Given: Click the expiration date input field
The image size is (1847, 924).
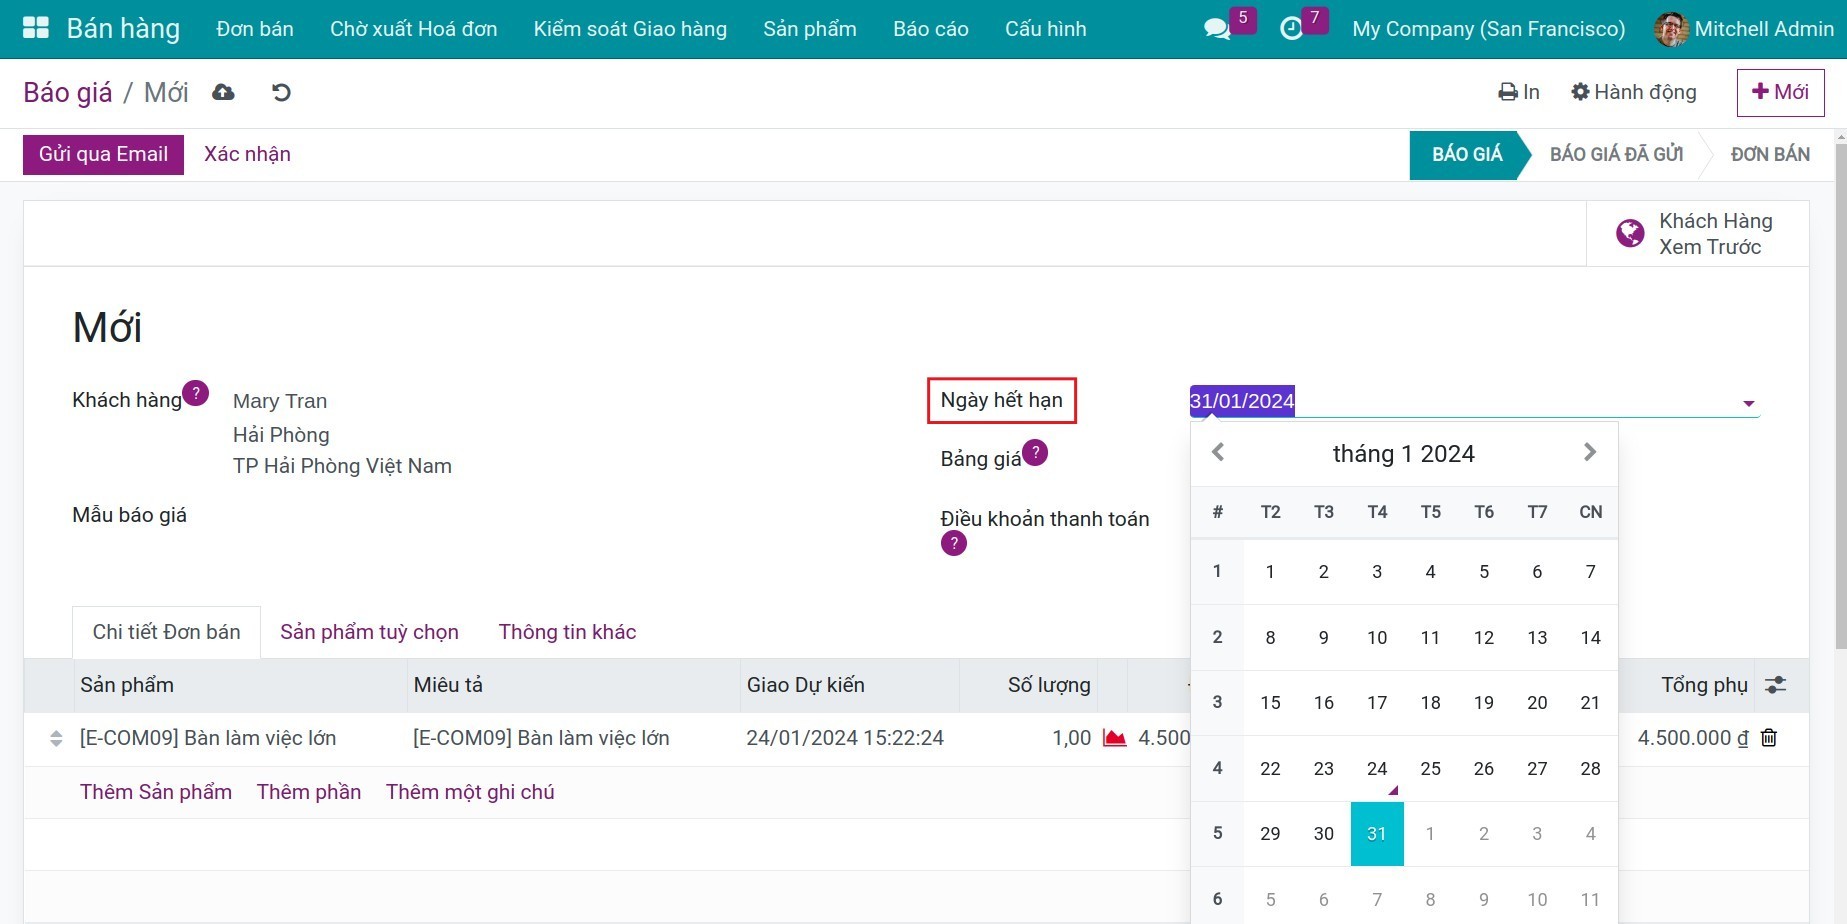Looking at the screenshot, I should tap(1460, 401).
